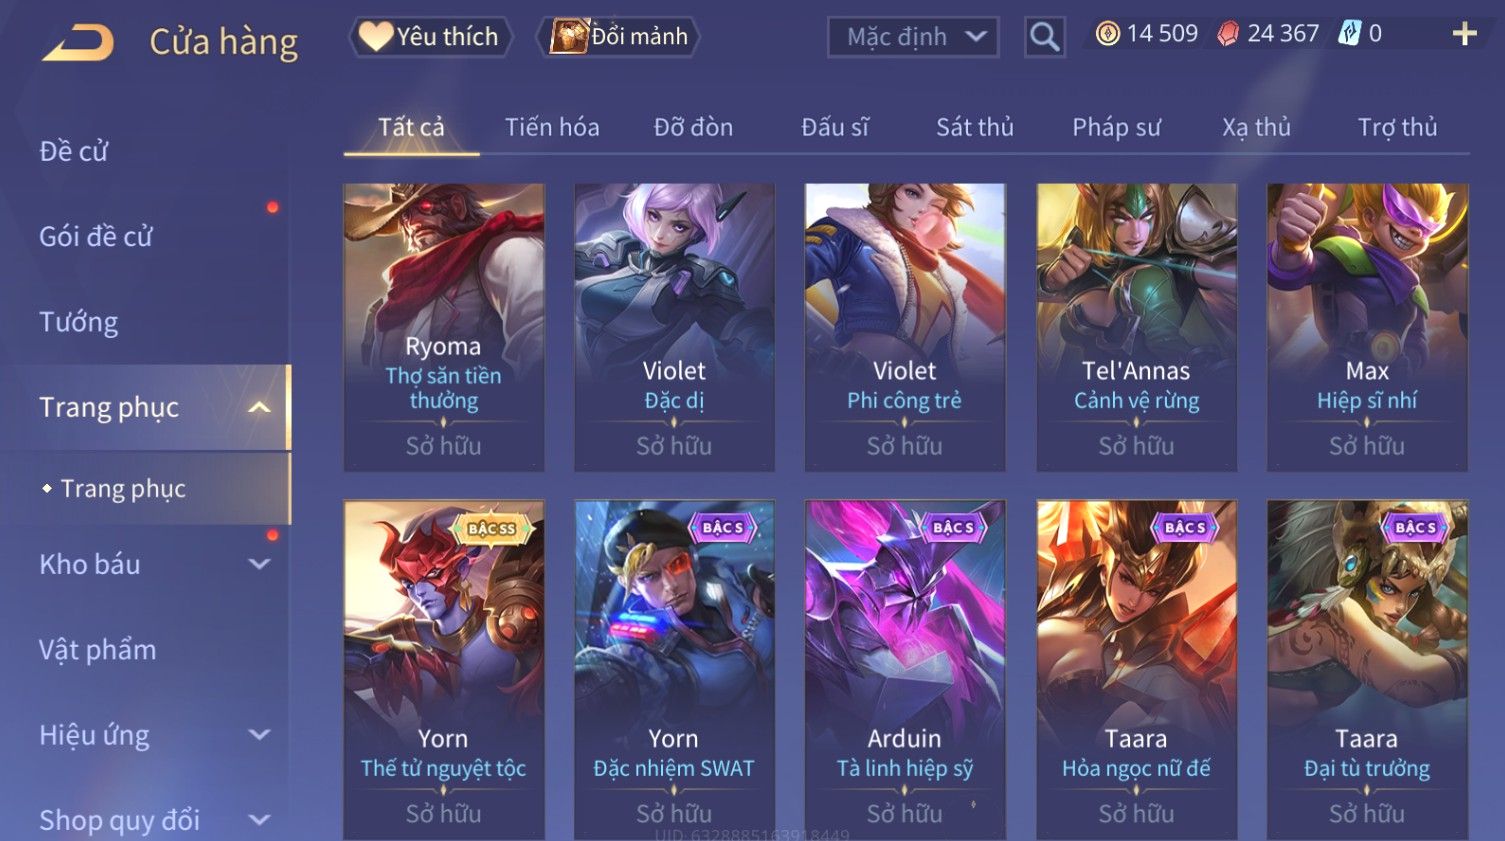The width and height of the screenshot is (1505, 841).
Task: Tap the blue voucher currency icon
Action: point(1350,34)
